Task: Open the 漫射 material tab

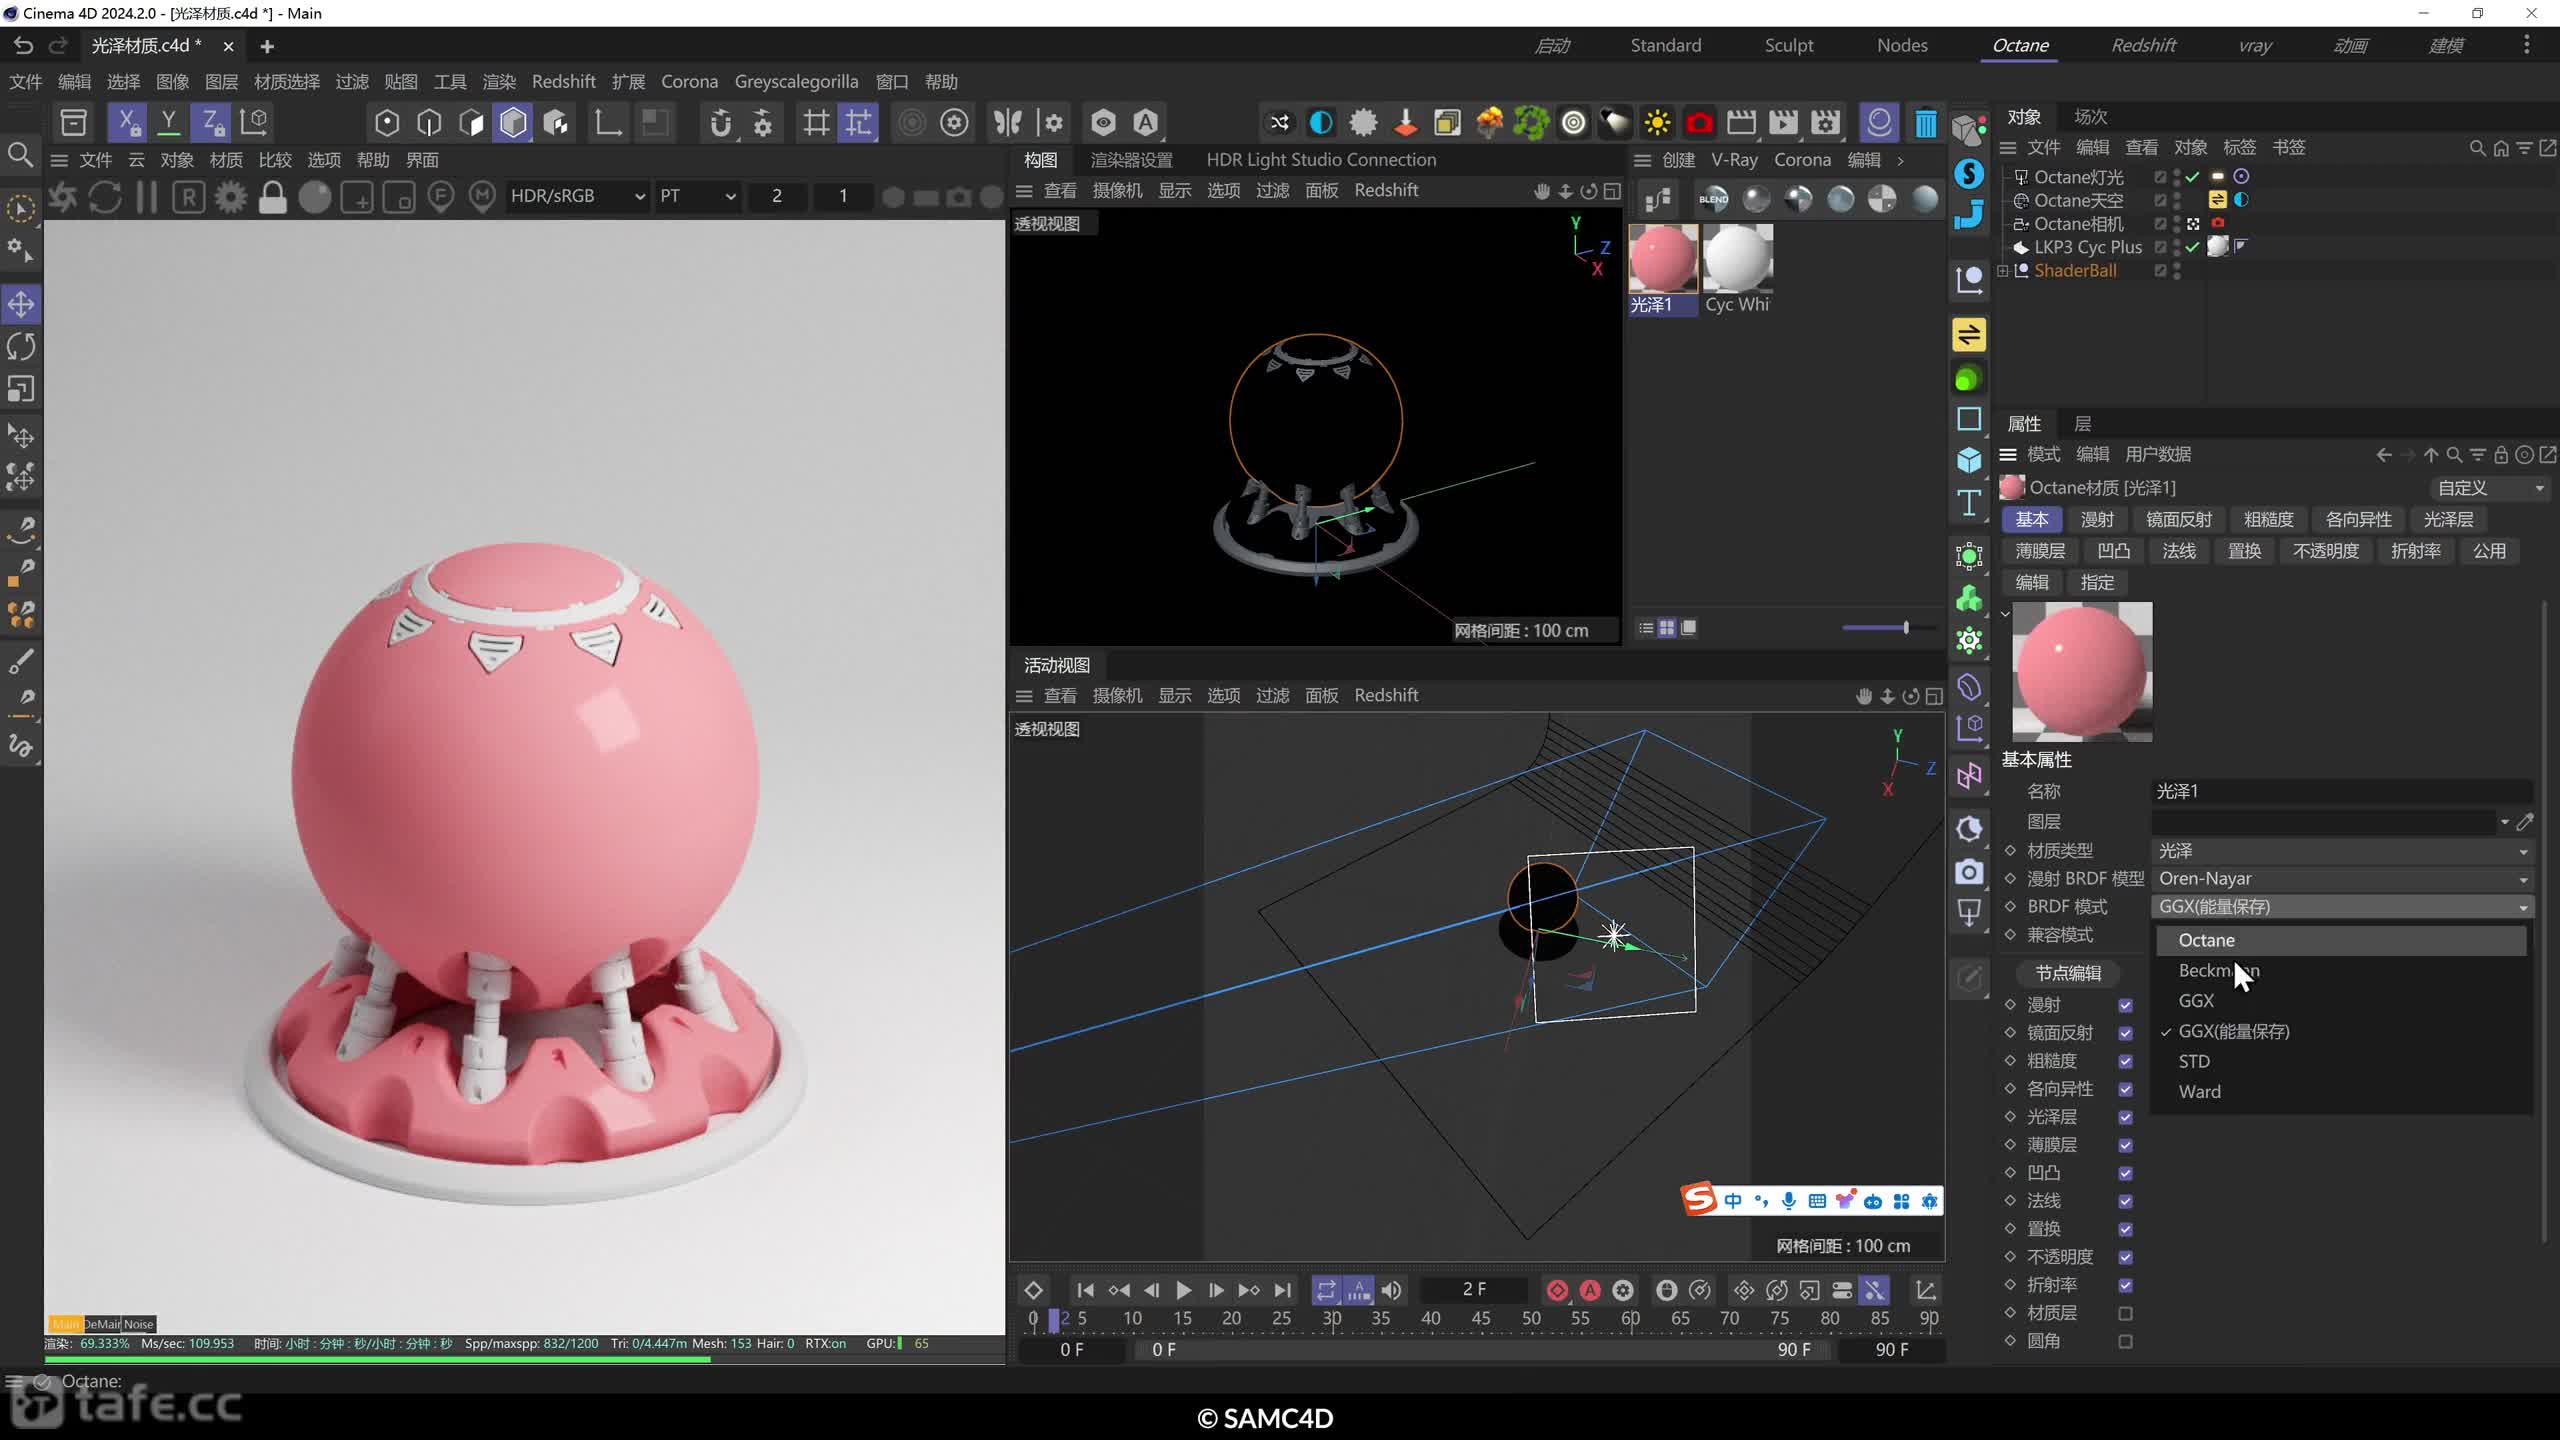Action: [x=2097, y=520]
